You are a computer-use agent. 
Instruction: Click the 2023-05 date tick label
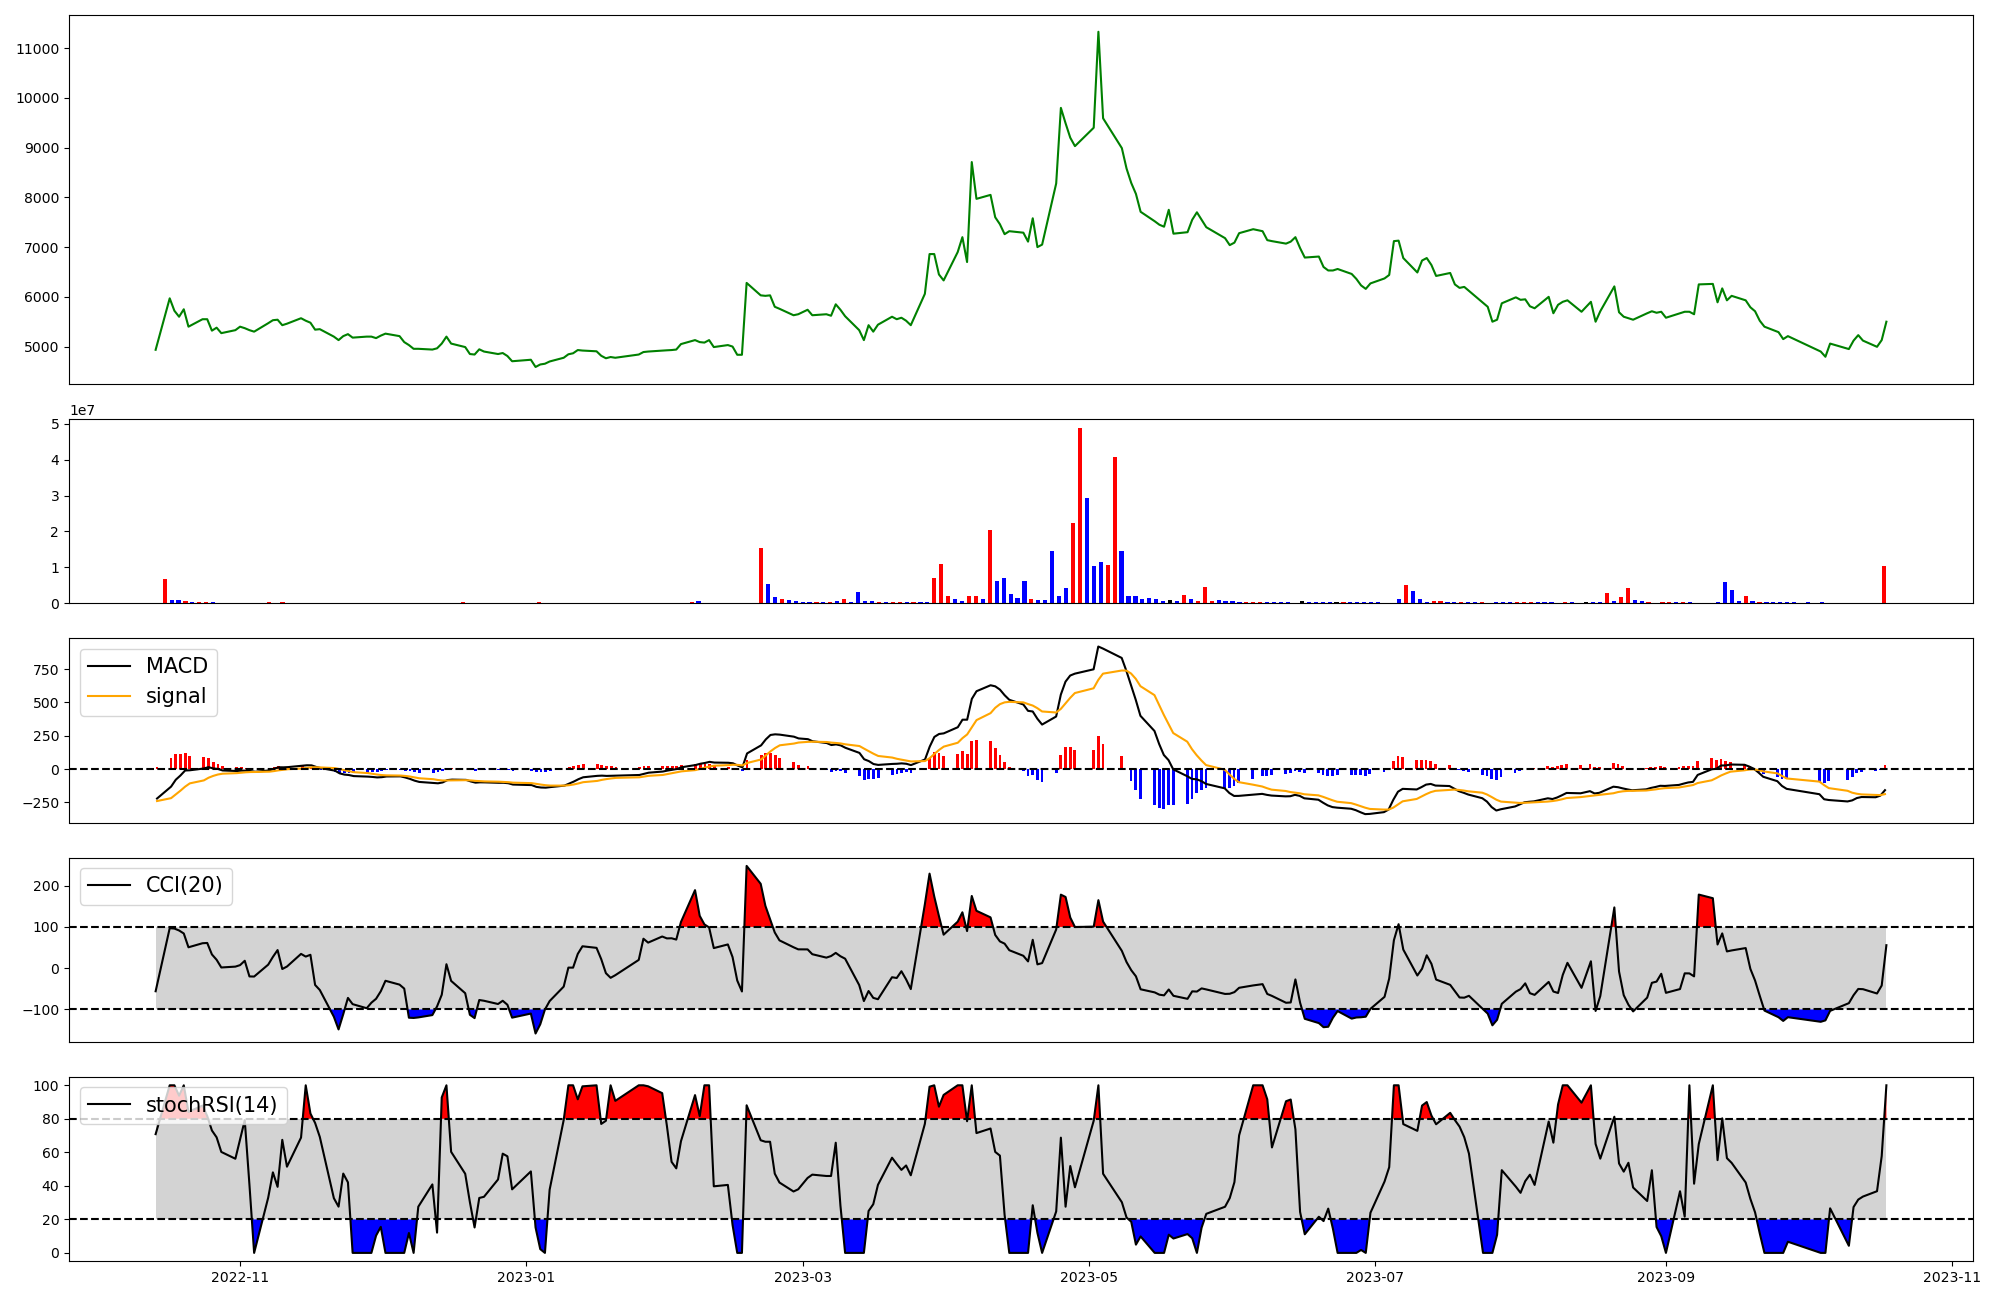(1088, 1277)
